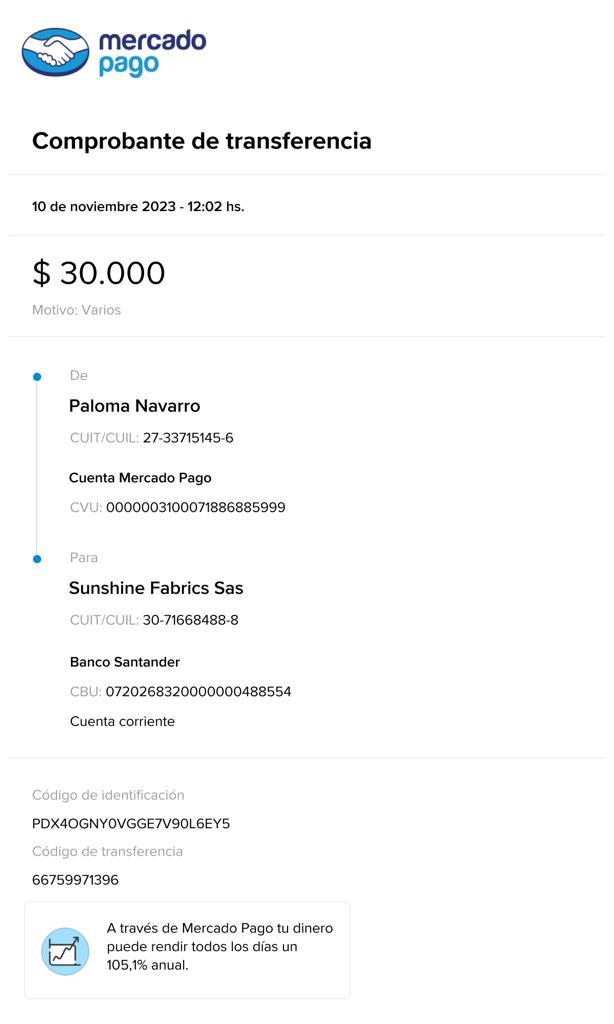614x1024 pixels.
Task: Click the 105,1% anual yield banner
Action: point(219,947)
